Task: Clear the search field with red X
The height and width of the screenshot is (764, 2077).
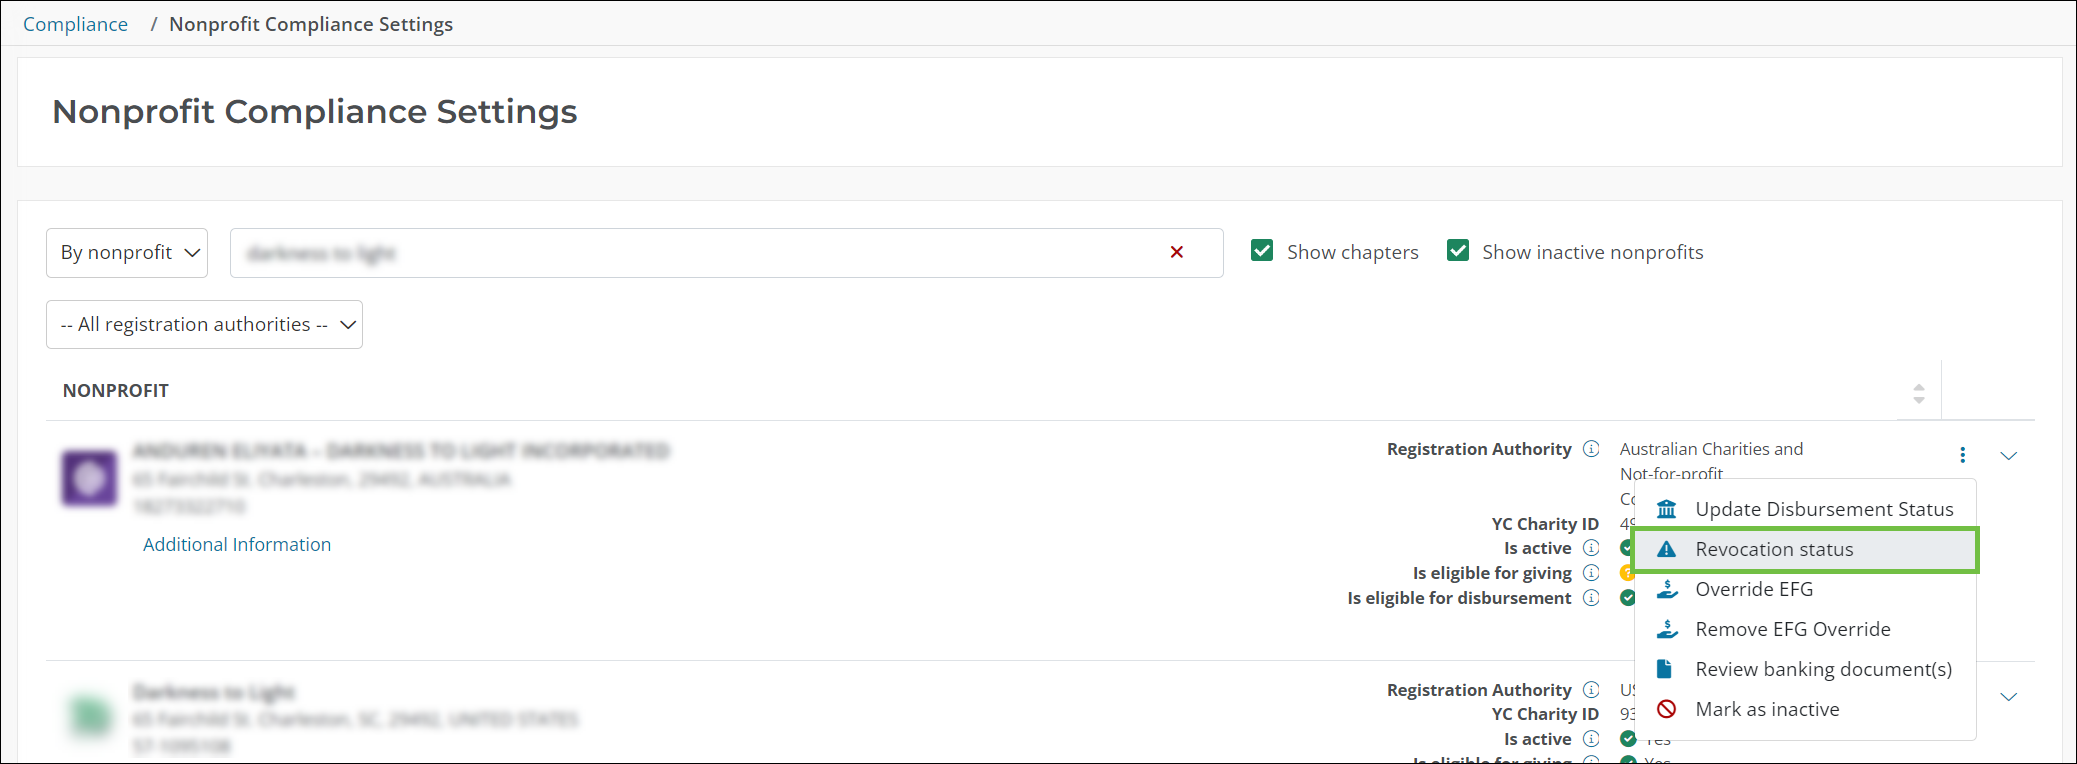Action: 1176,252
